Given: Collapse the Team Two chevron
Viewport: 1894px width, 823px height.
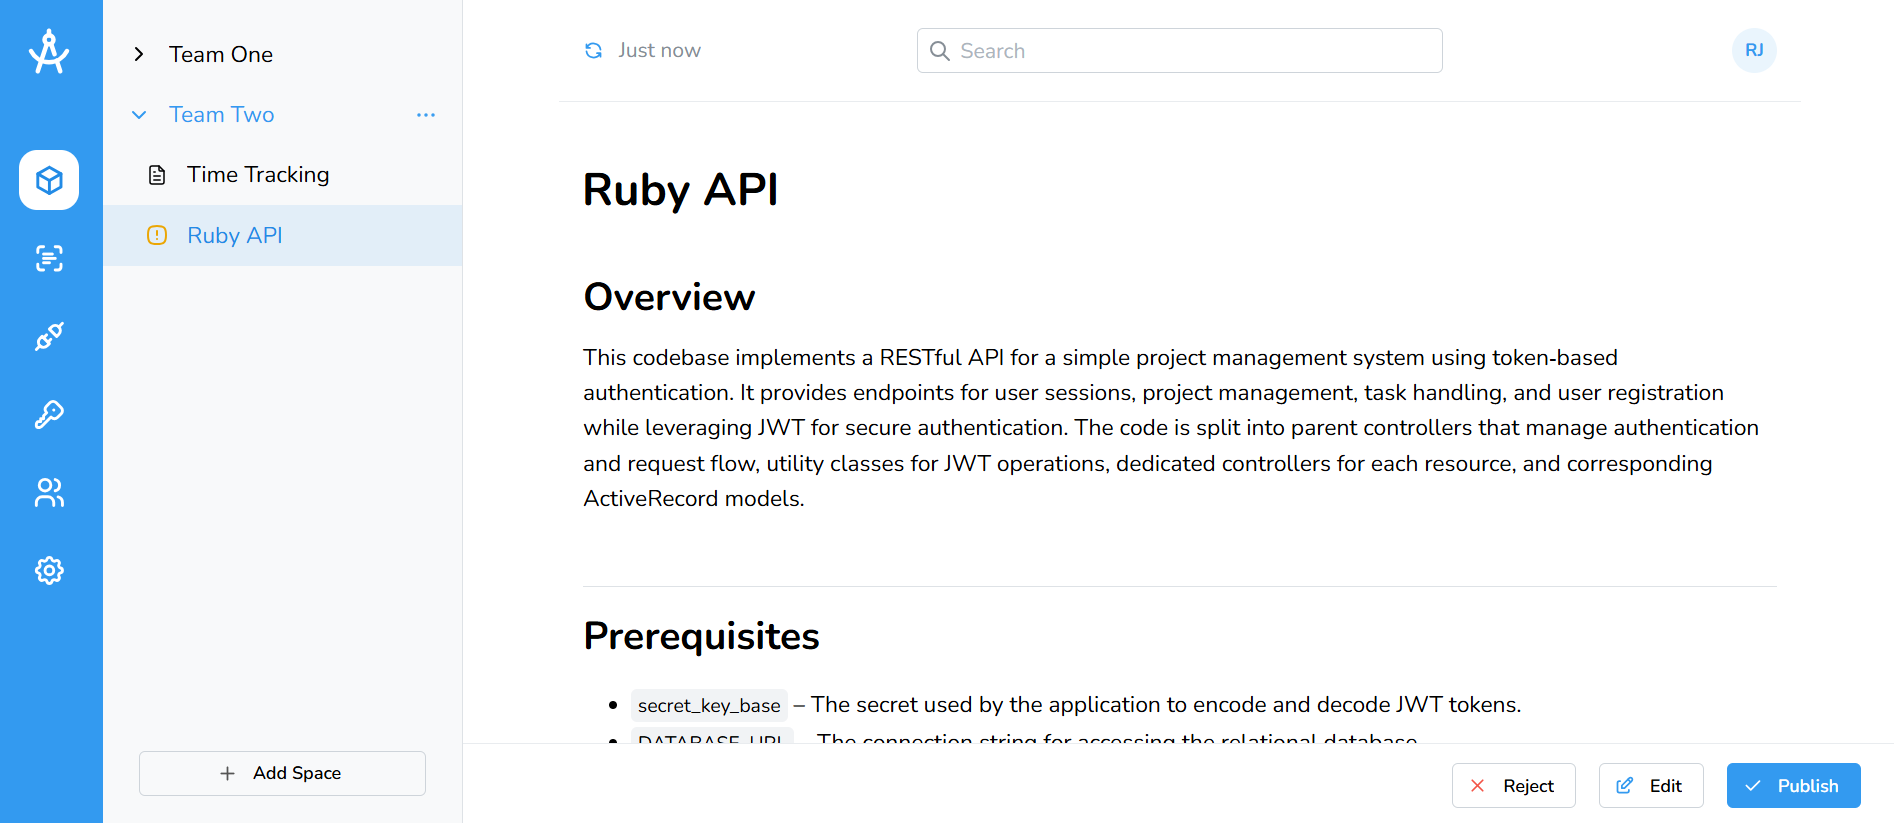Looking at the screenshot, I should [139, 115].
